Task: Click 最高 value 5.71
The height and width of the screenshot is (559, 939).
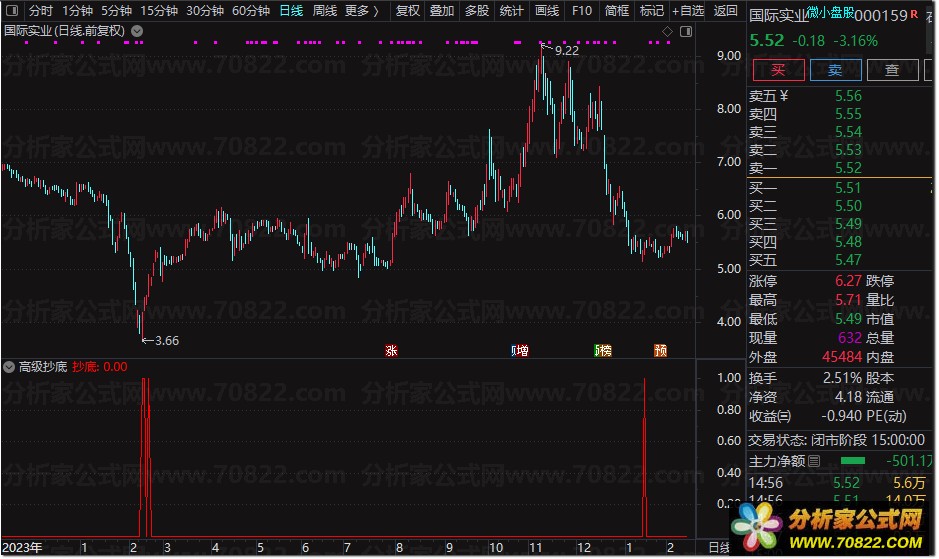Action: coord(849,300)
